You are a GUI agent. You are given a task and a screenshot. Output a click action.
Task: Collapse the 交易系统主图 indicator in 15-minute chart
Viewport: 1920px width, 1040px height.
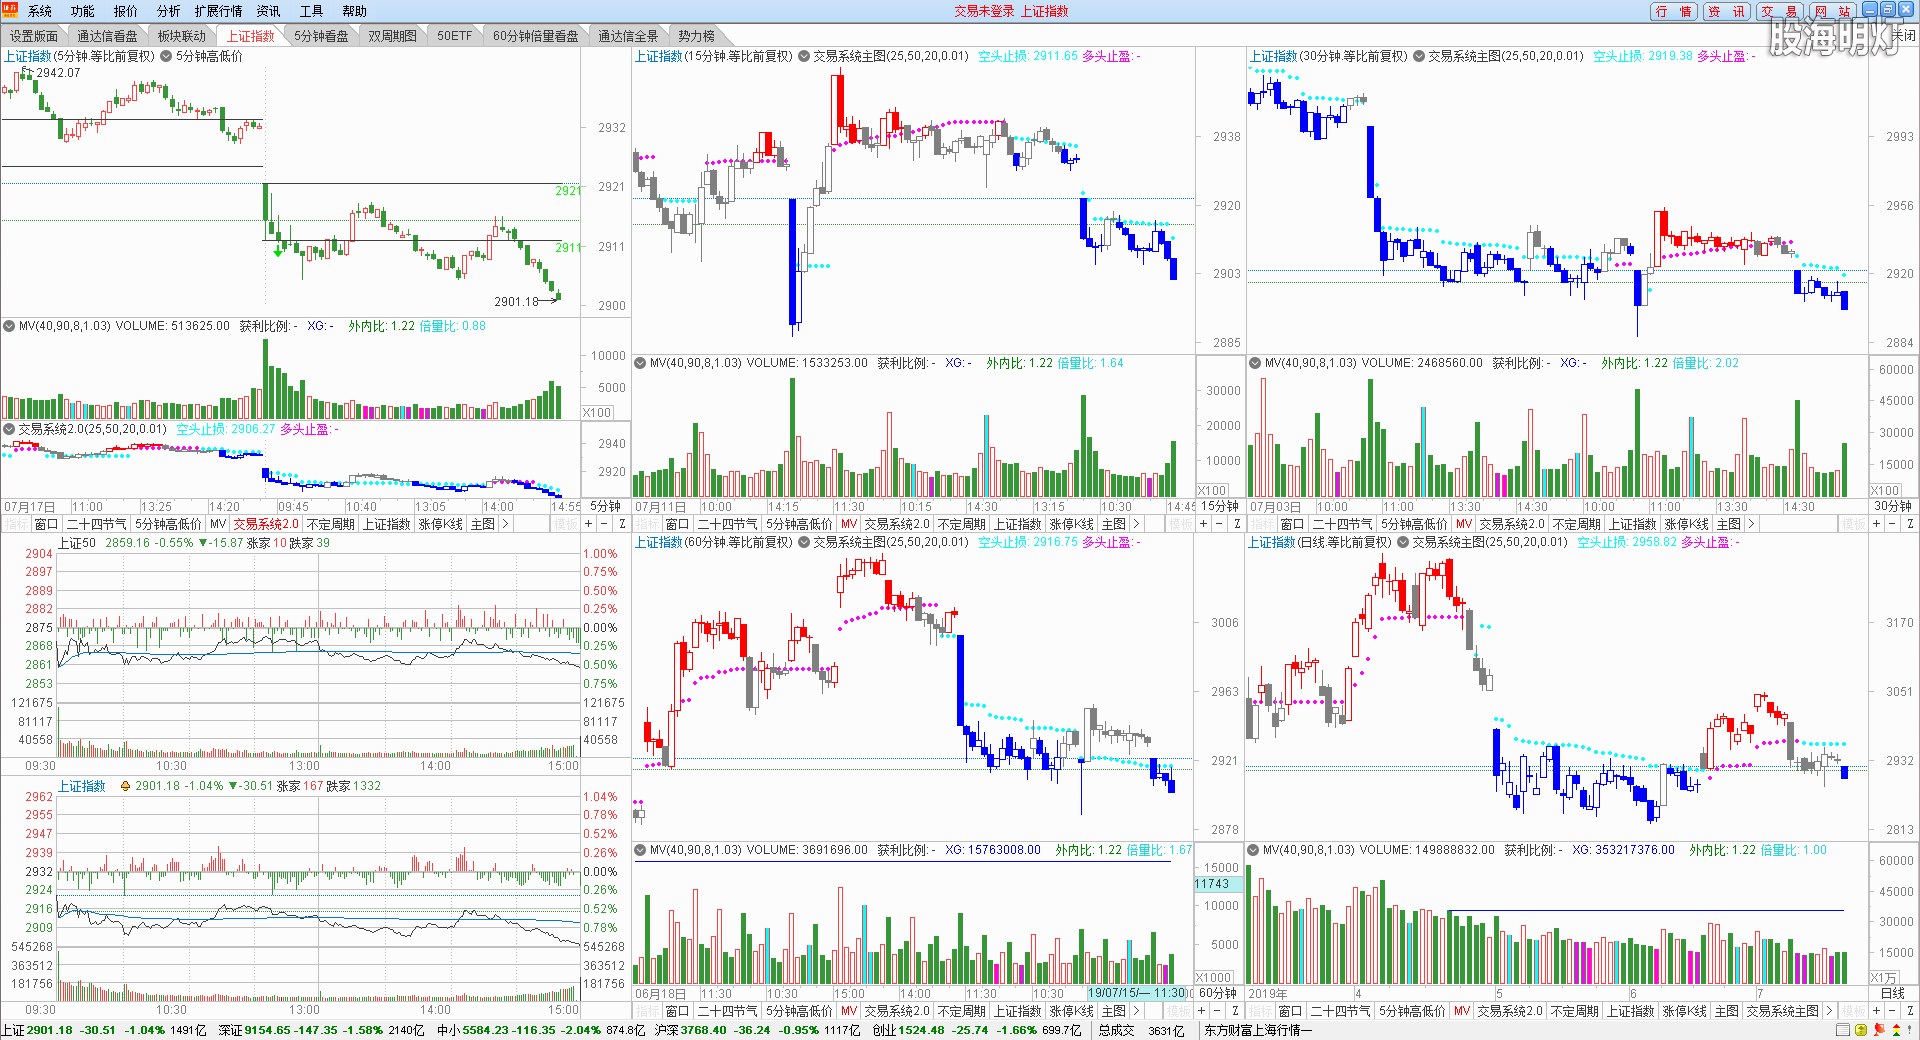tap(804, 56)
